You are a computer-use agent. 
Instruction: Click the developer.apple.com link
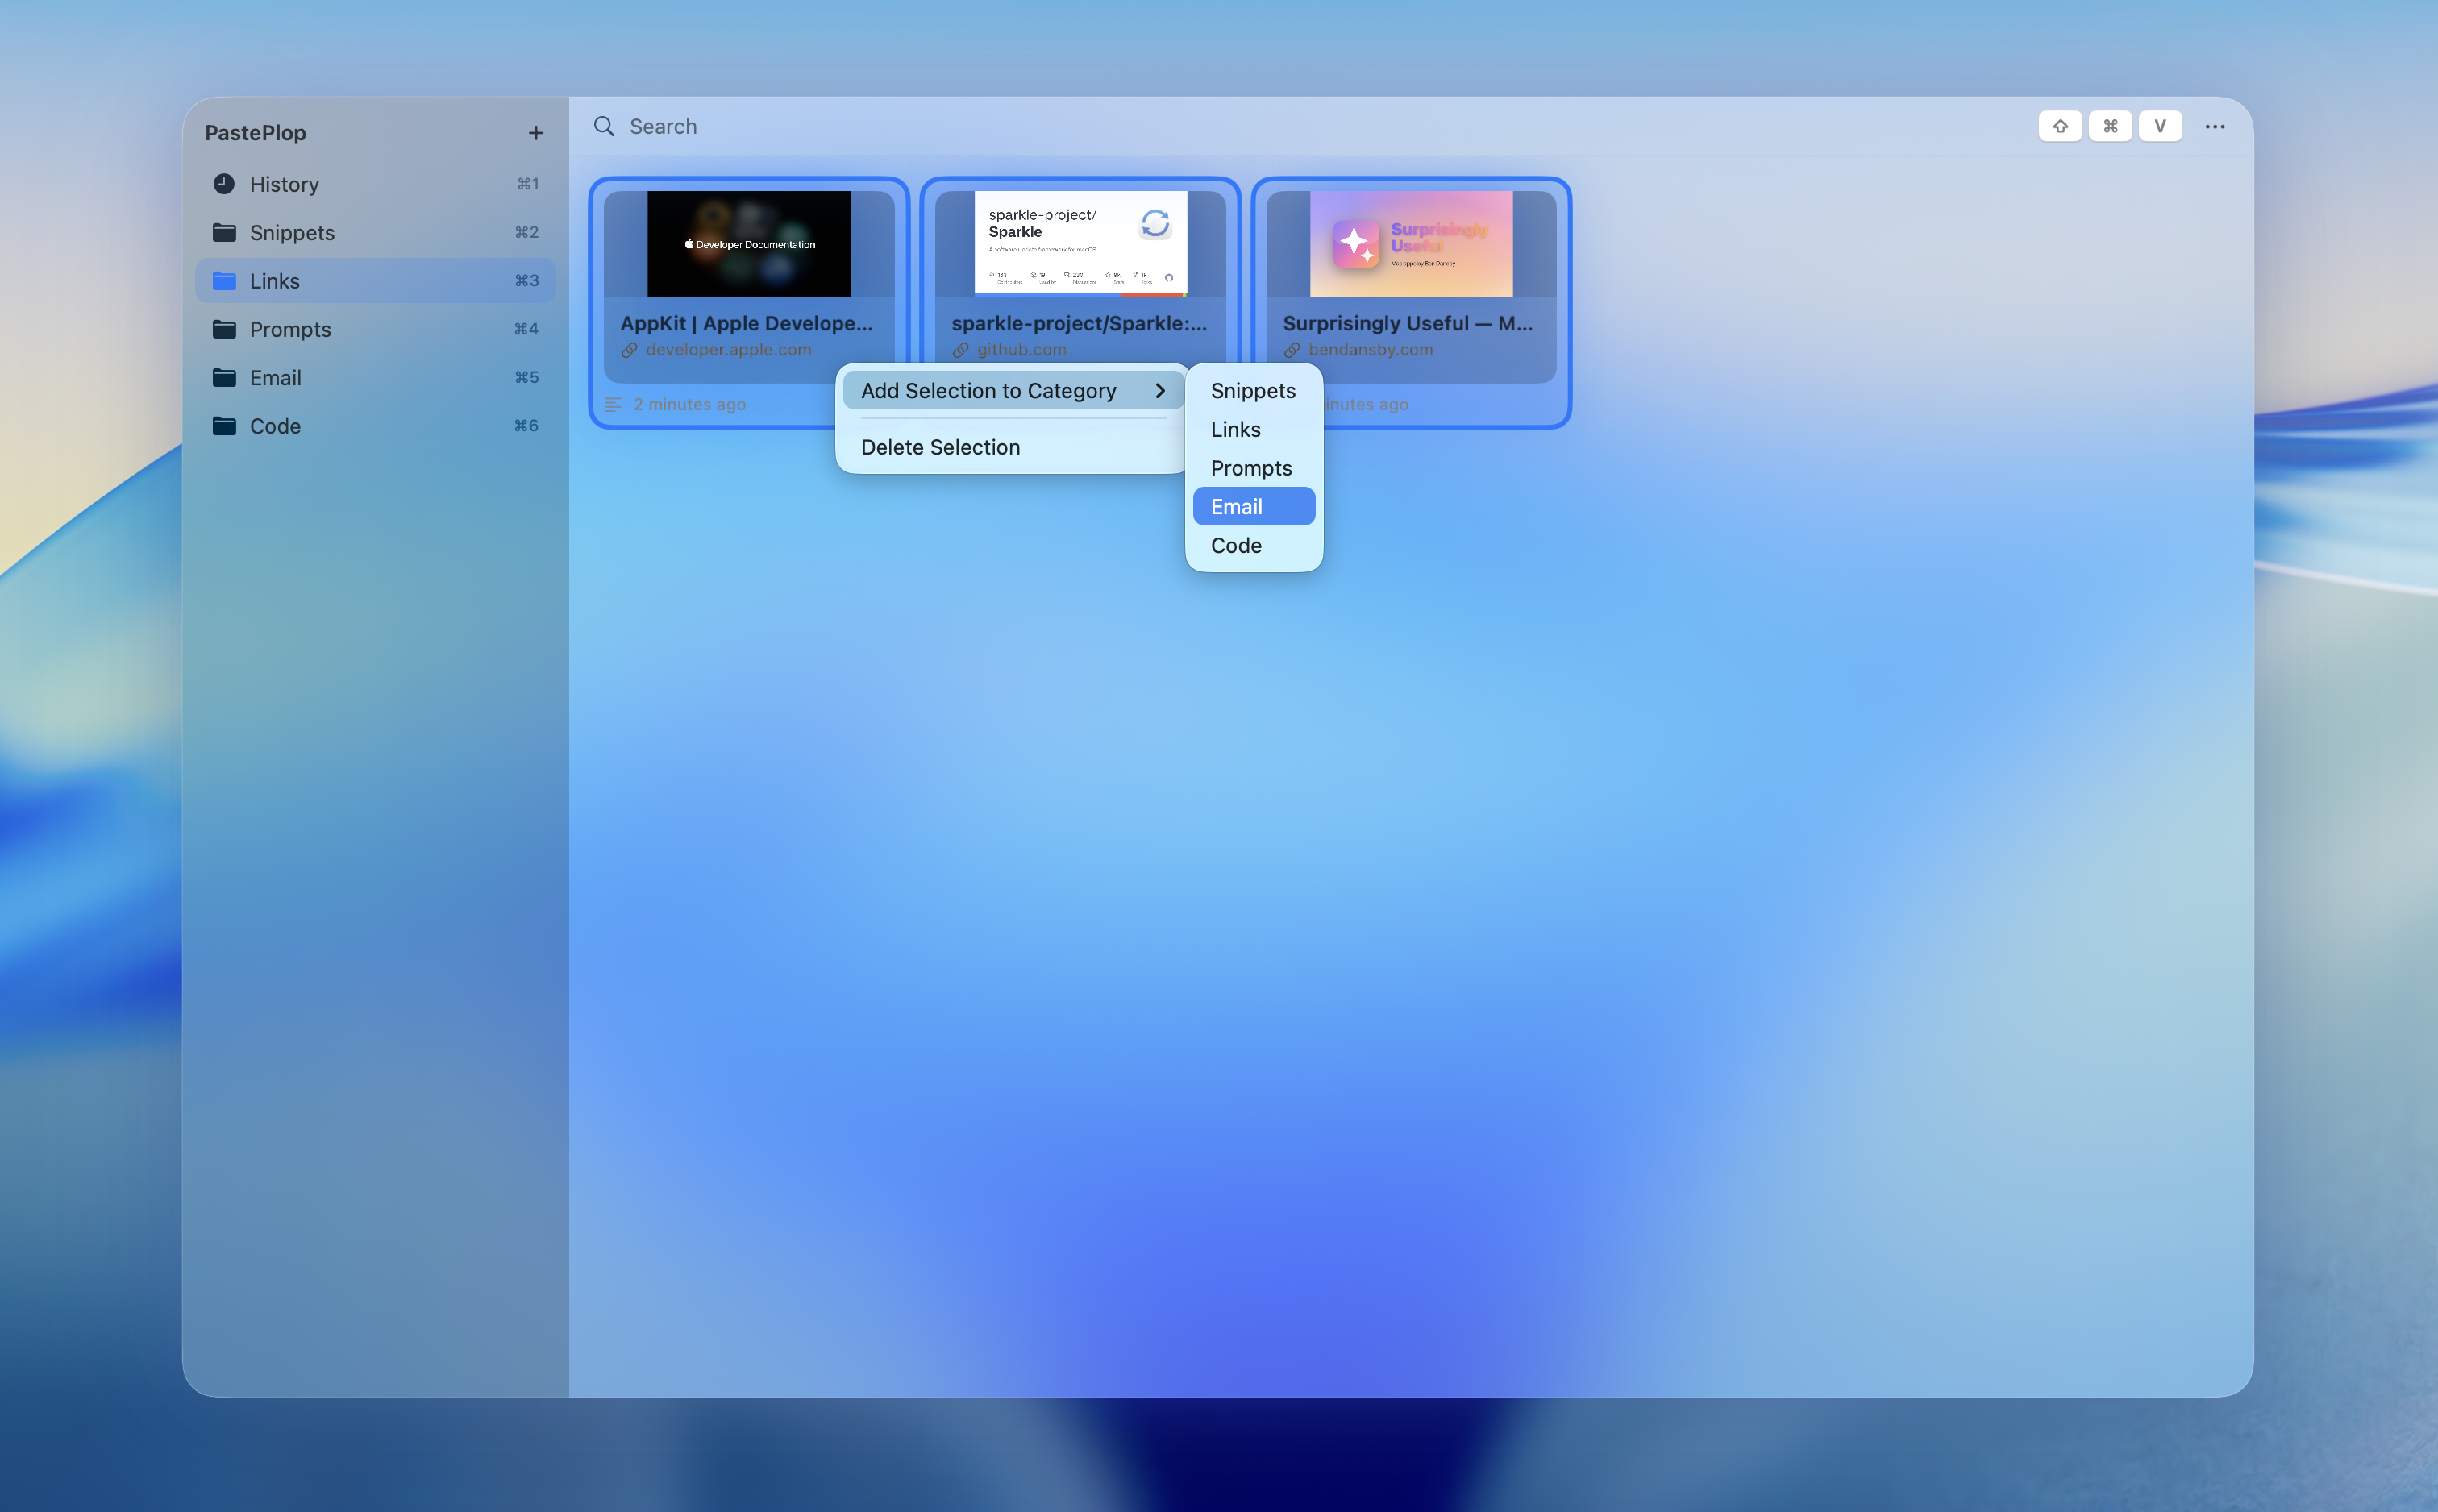(727, 350)
